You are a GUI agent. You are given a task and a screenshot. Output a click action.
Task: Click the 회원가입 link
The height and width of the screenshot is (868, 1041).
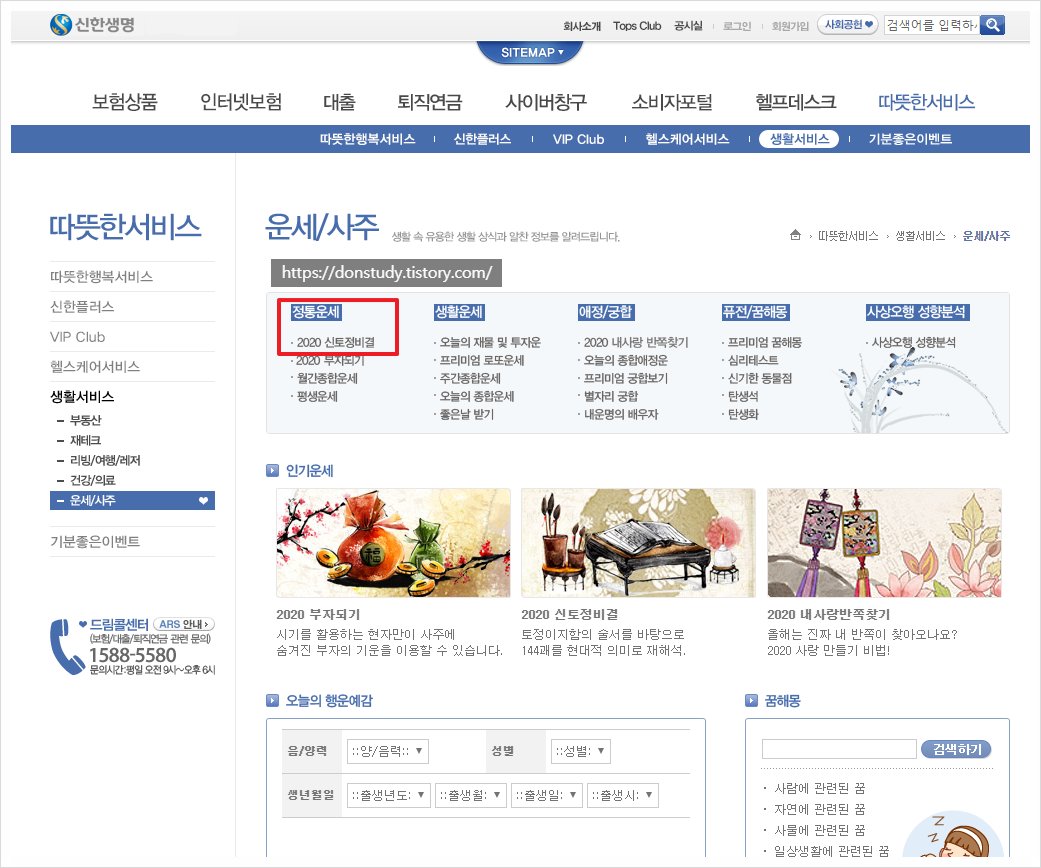tap(790, 26)
